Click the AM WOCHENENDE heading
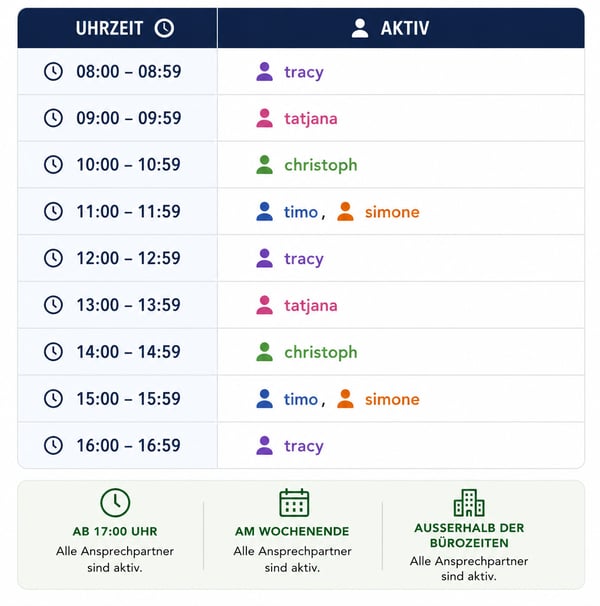Image resolution: width=600 pixels, height=606 pixels. click(x=292, y=531)
